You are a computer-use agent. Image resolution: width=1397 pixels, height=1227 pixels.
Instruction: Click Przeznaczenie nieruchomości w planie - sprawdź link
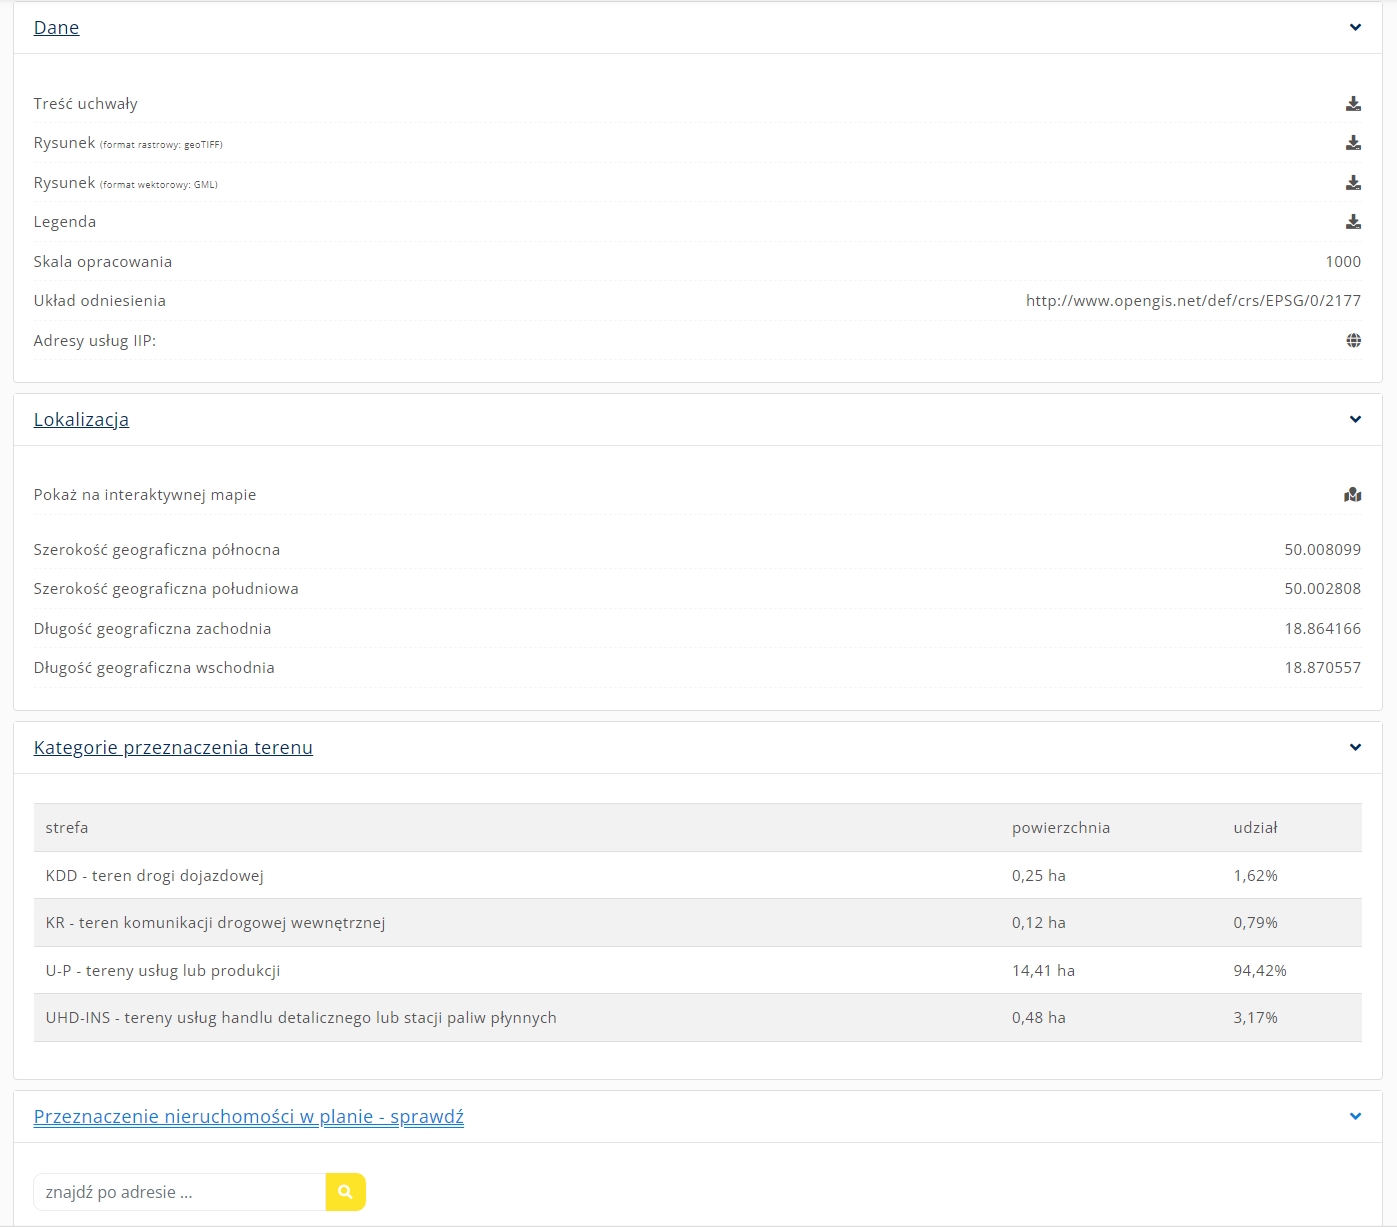(248, 1117)
